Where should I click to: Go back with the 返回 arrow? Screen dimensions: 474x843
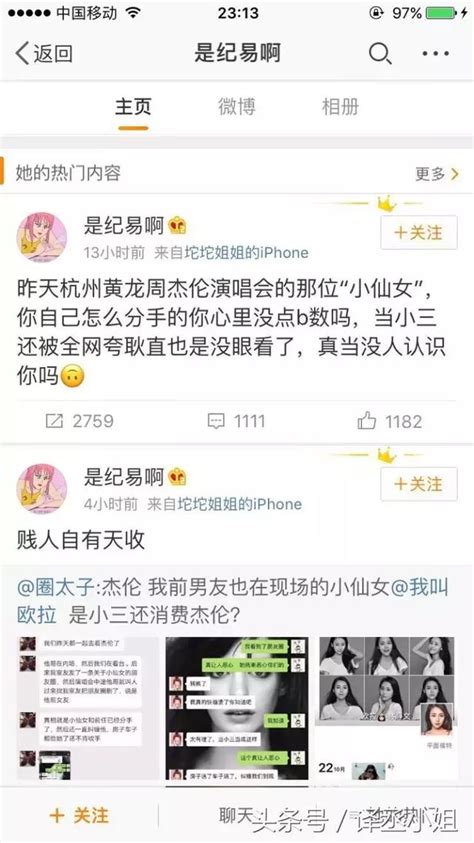coord(44,54)
